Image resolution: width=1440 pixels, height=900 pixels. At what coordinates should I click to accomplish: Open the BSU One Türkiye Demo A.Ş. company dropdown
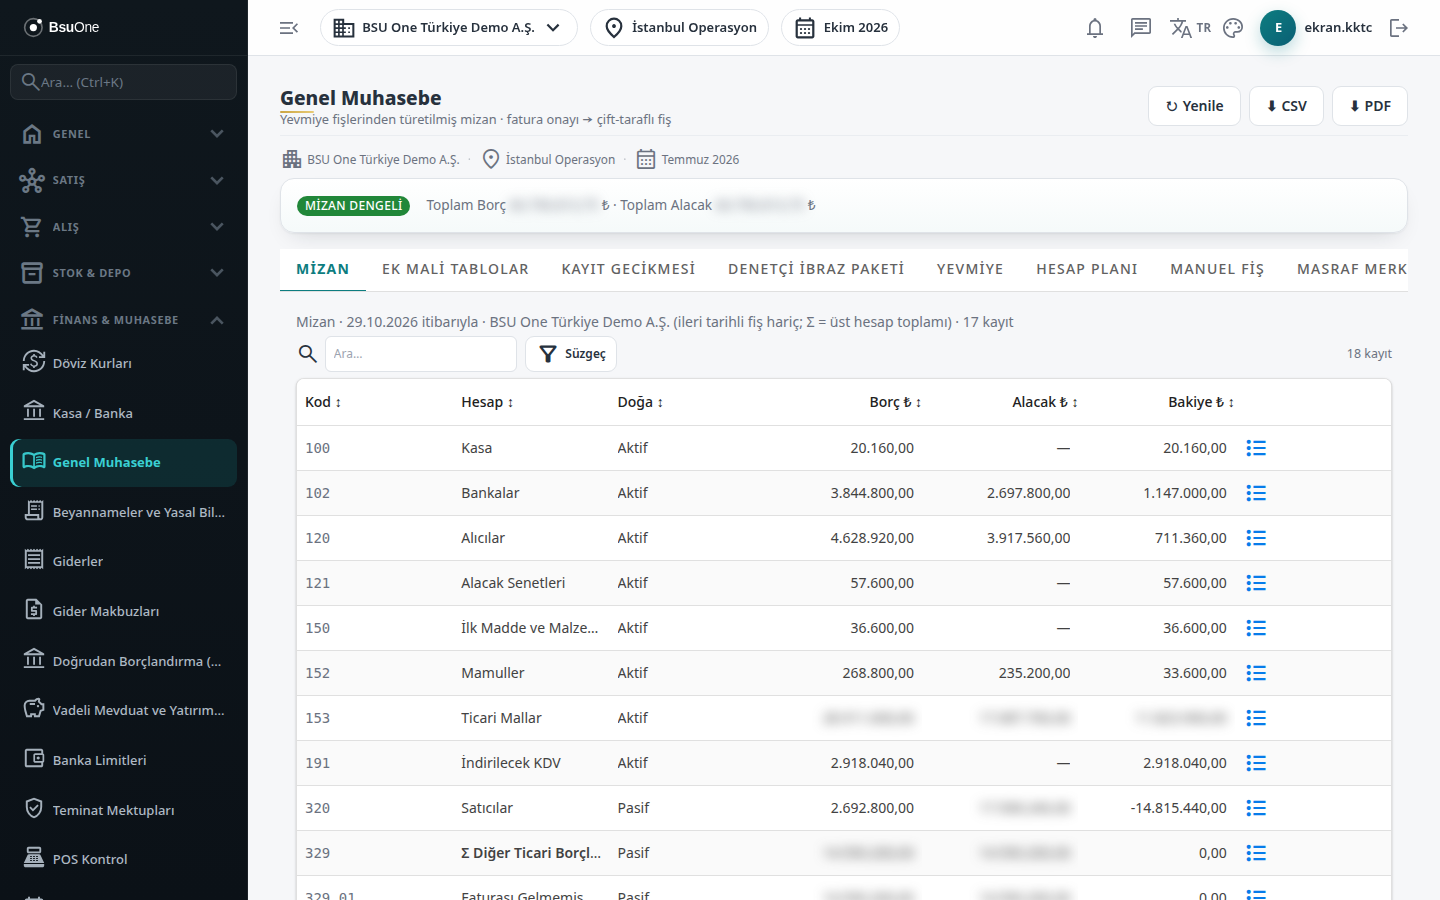click(x=448, y=28)
